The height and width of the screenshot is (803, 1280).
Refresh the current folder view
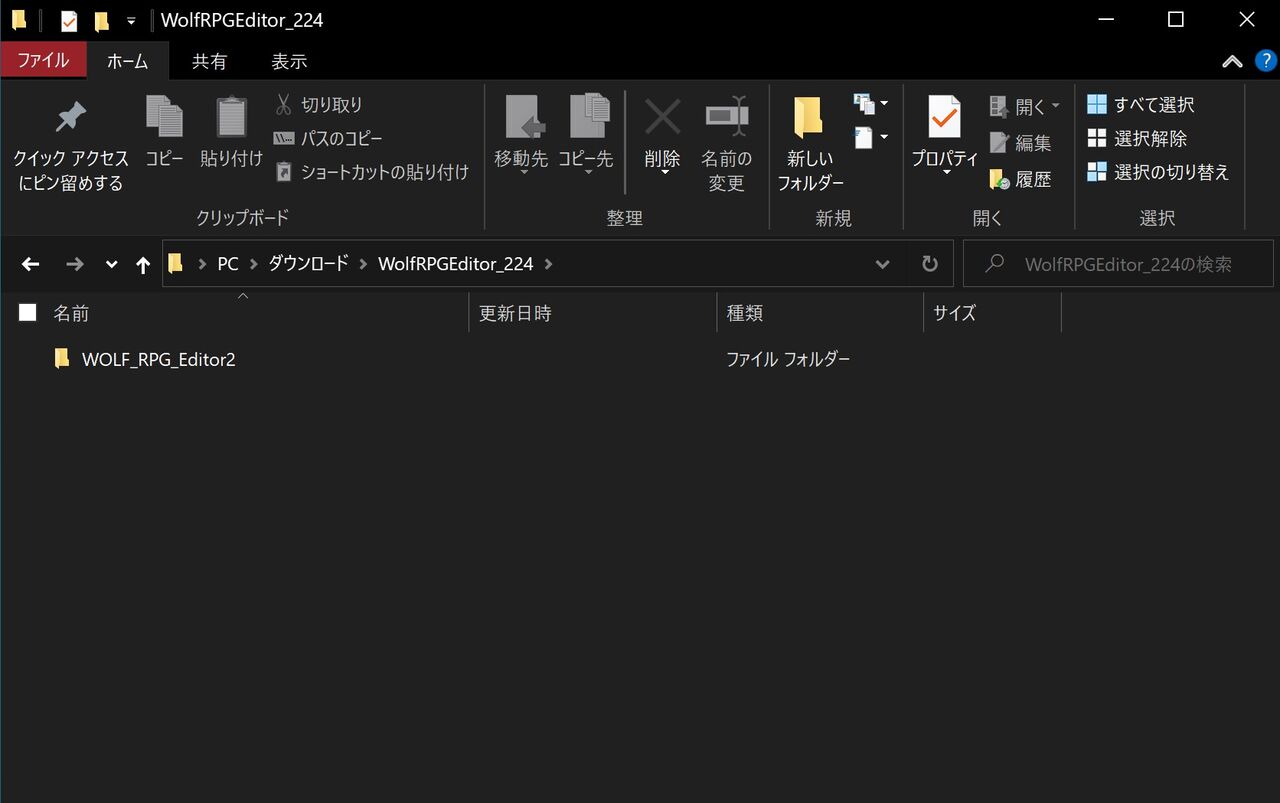[930, 264]
